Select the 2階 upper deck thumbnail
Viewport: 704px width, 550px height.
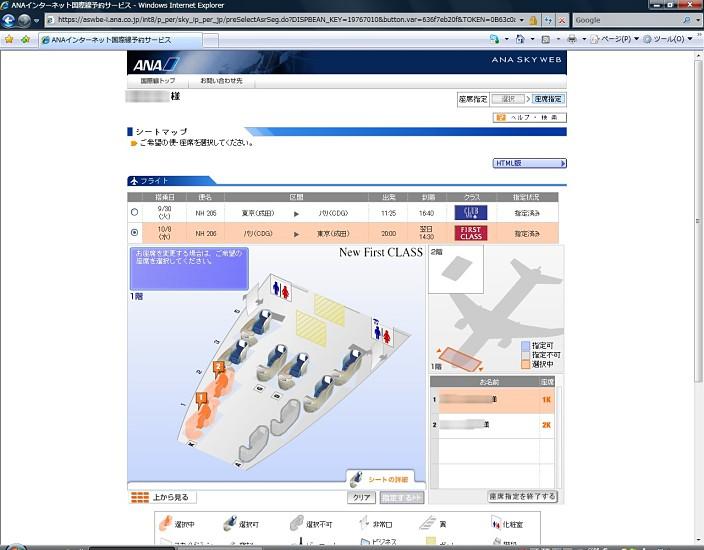coord(456,269)
